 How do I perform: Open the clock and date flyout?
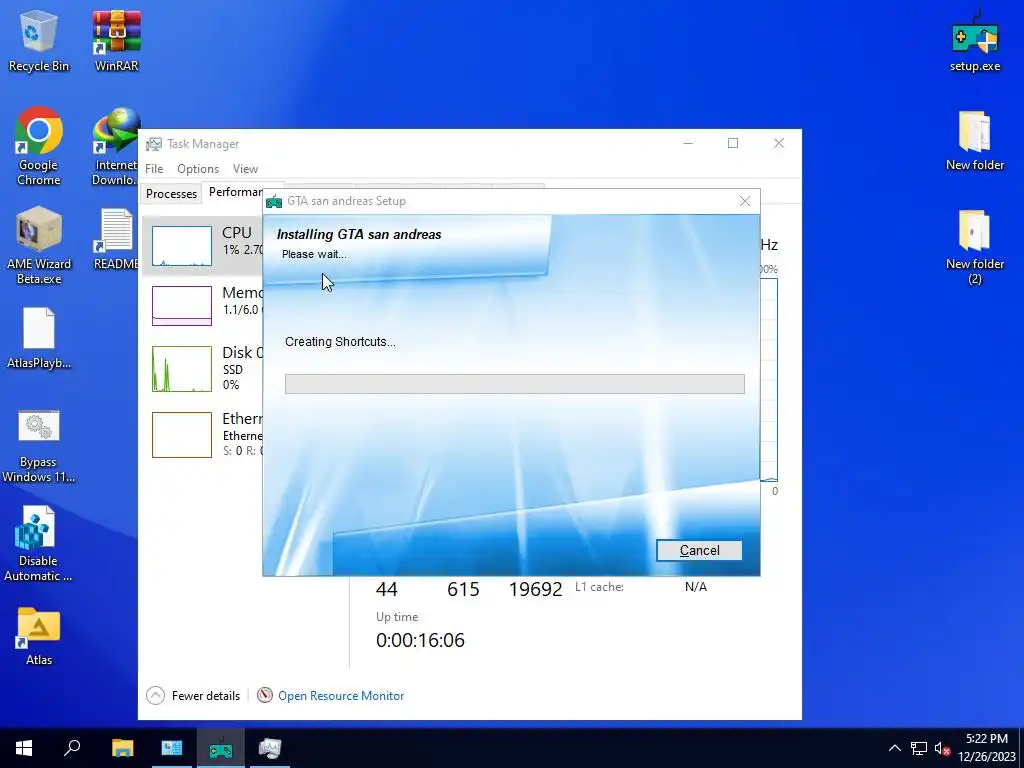click(x=987, y=748)
